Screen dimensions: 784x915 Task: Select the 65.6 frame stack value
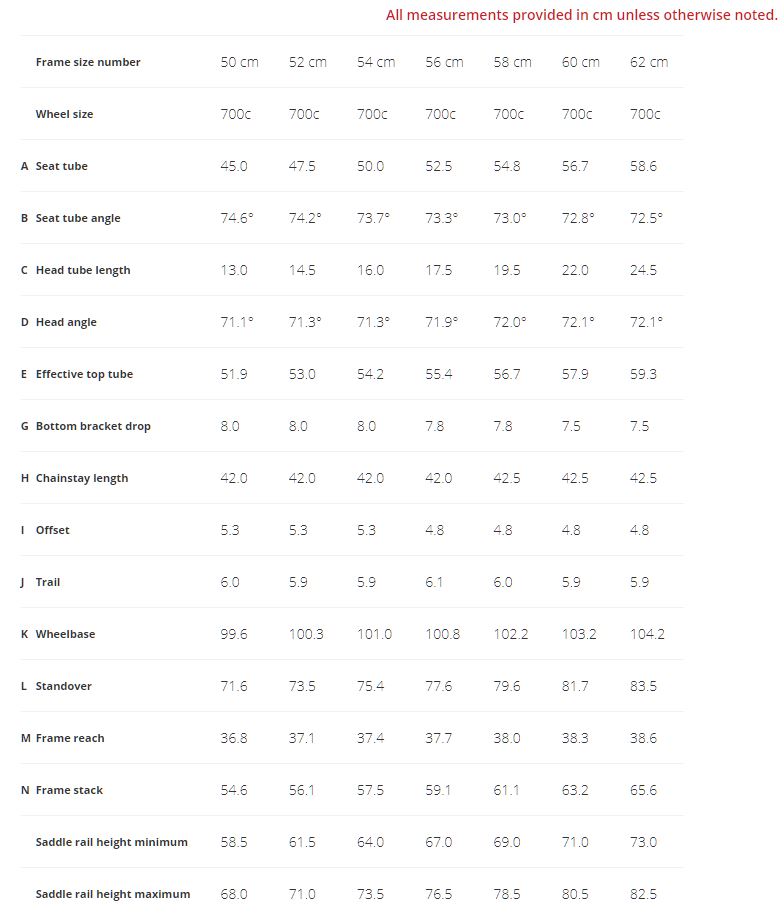pyautogui.click(x=643, y=790)
